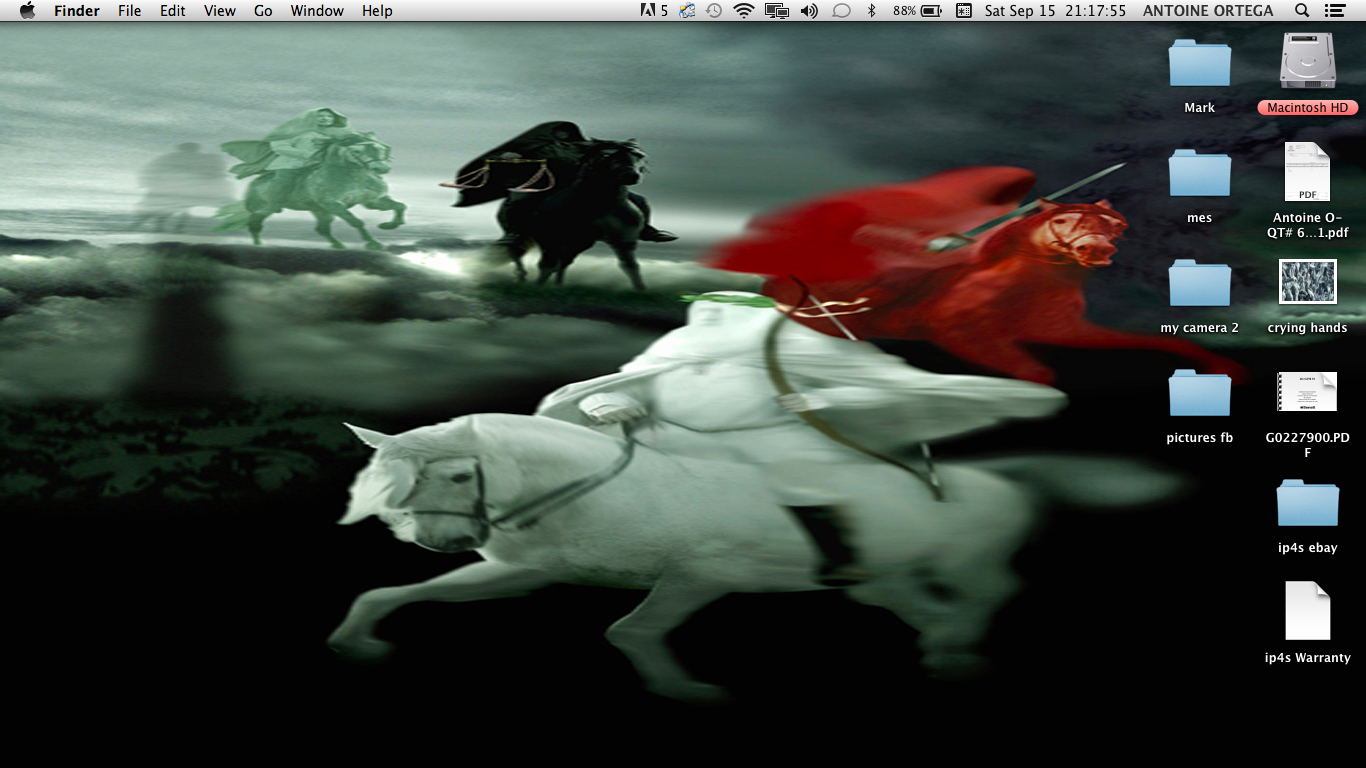The image size is (1366, 768).
Task: Select the Antoine O-QT# PDF file icon
Action: (1308, 172)
